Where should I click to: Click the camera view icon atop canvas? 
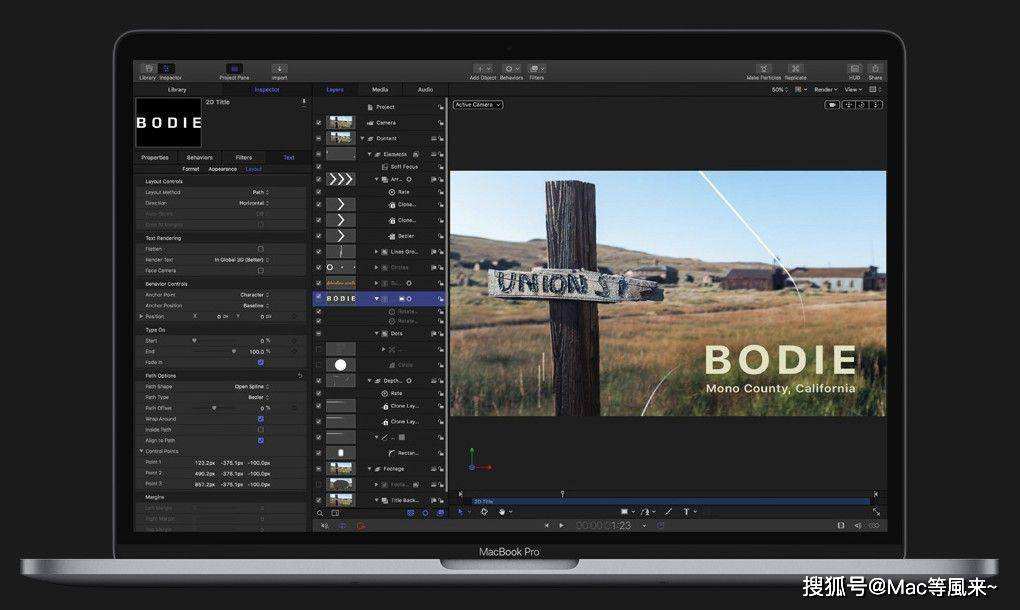(832, 105)
